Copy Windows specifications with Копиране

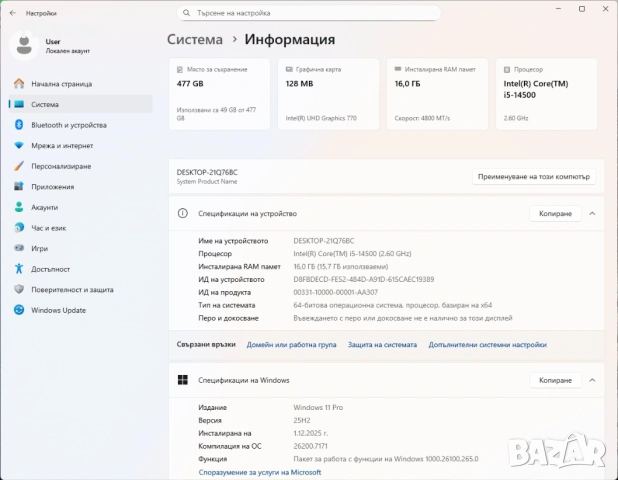coord(555,380)
